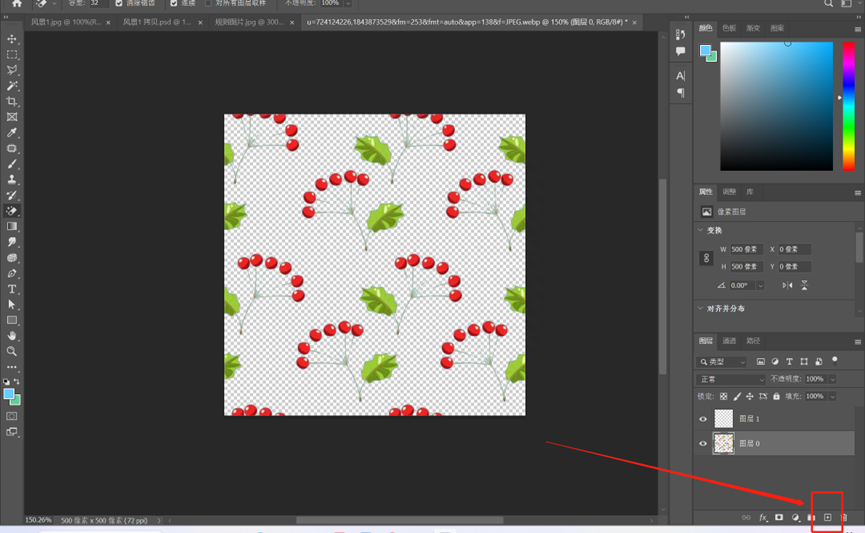Toggle the 消除锯齿 checkbox

tap(119, 3)
